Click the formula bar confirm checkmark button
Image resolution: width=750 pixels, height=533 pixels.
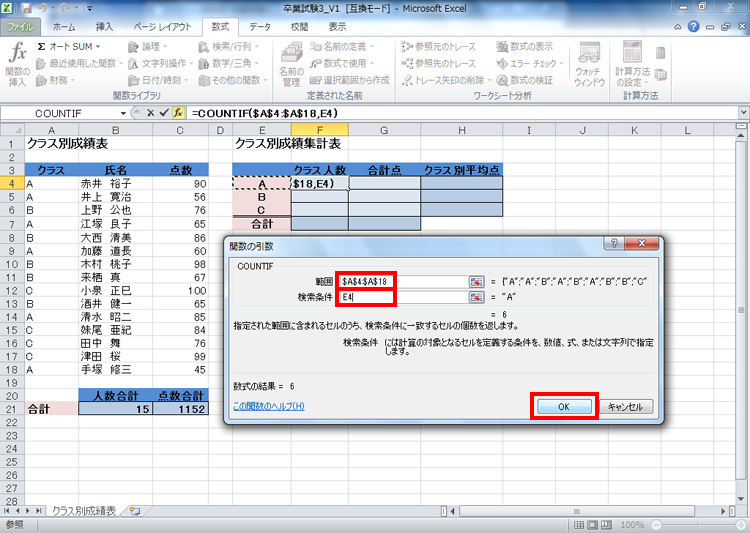tap(164, 113)
